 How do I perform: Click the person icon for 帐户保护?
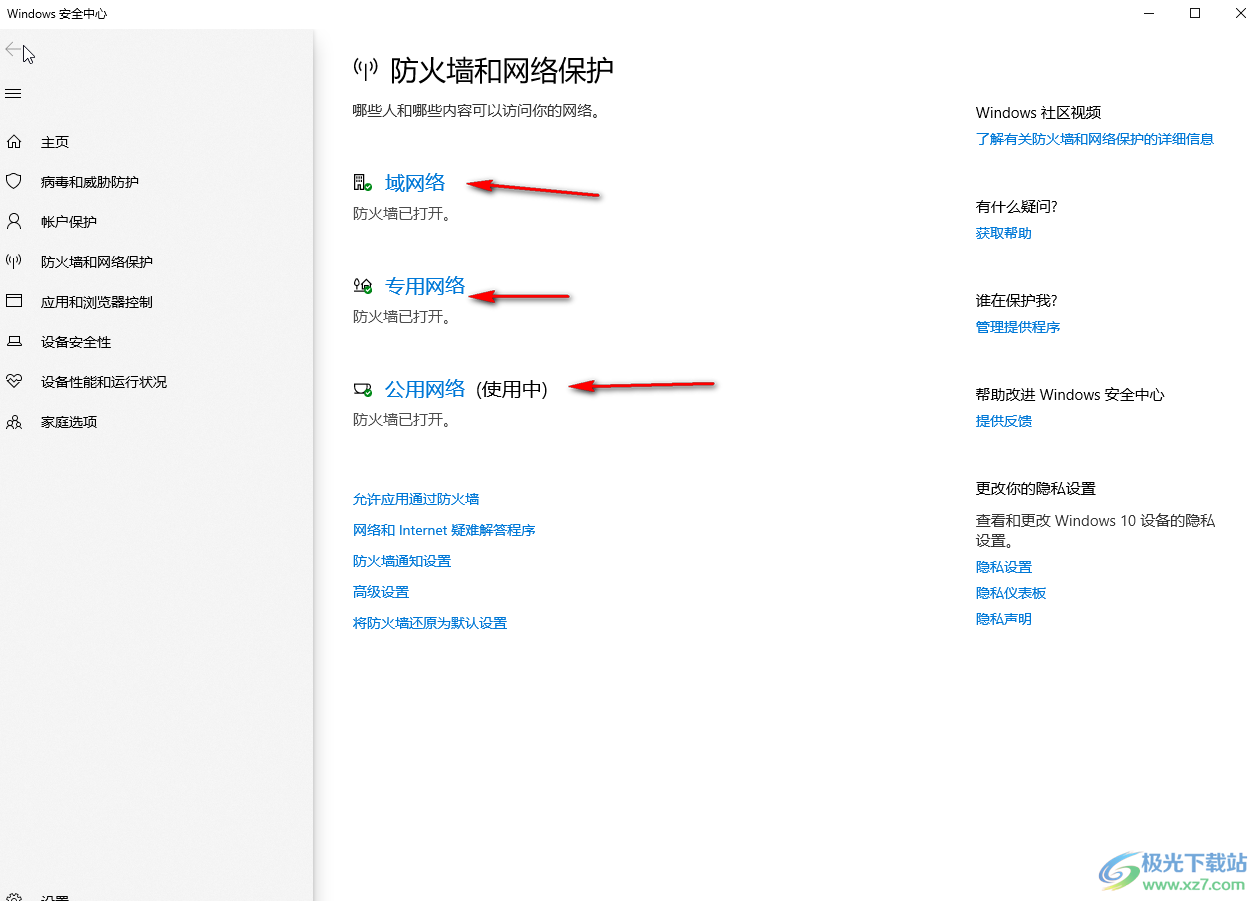coord(14,221)
